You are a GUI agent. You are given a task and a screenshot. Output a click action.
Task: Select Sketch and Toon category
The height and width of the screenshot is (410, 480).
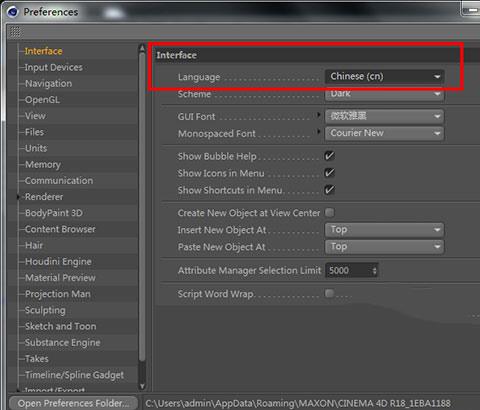61,326
